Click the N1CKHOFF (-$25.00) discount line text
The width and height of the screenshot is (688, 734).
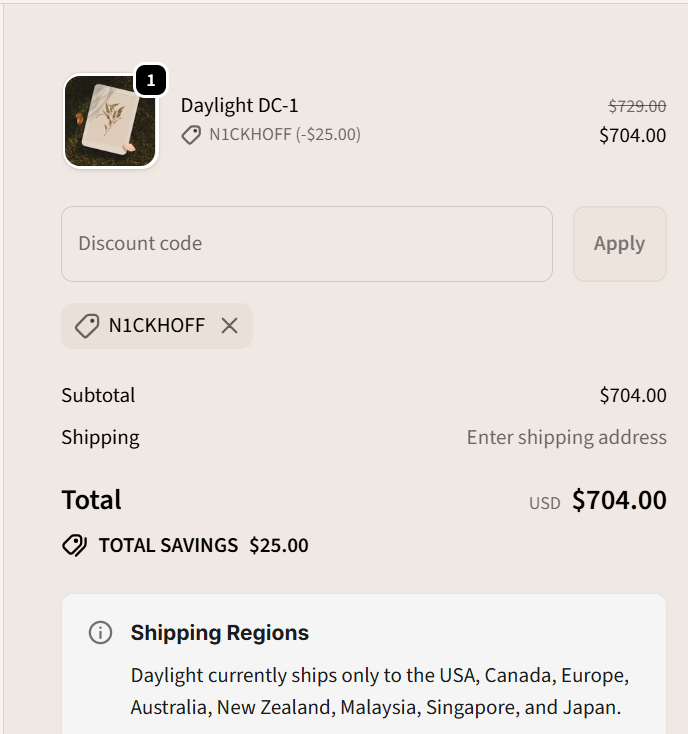pos(284,135)
